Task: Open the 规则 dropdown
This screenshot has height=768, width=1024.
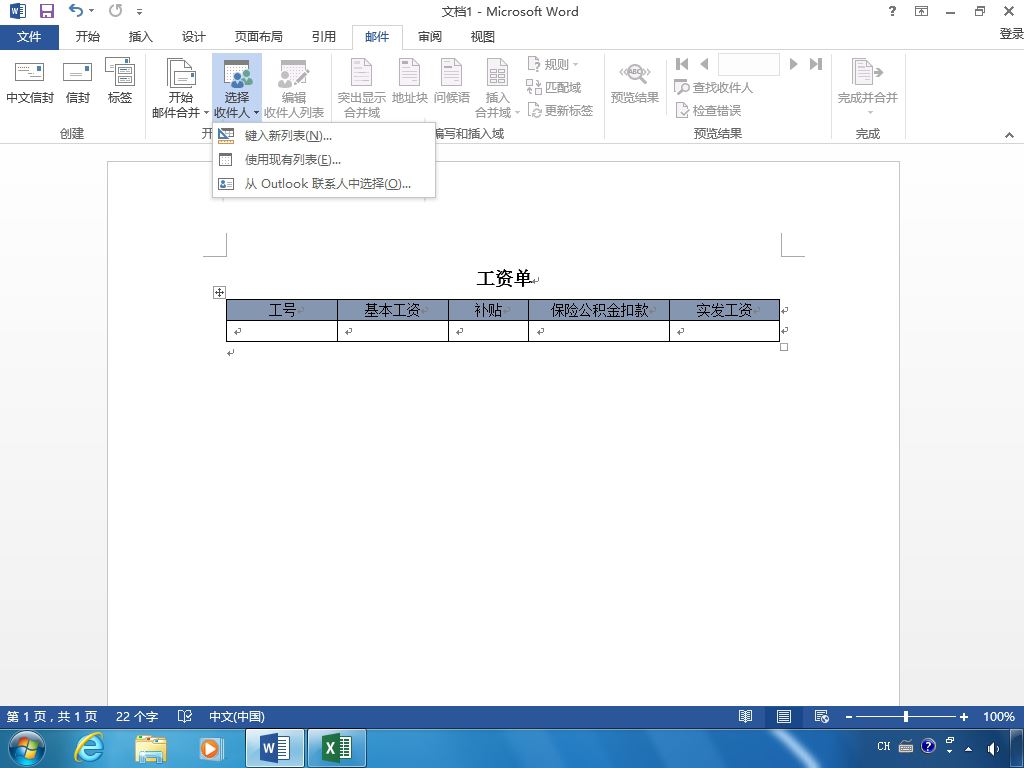Action: pos(552,64)
